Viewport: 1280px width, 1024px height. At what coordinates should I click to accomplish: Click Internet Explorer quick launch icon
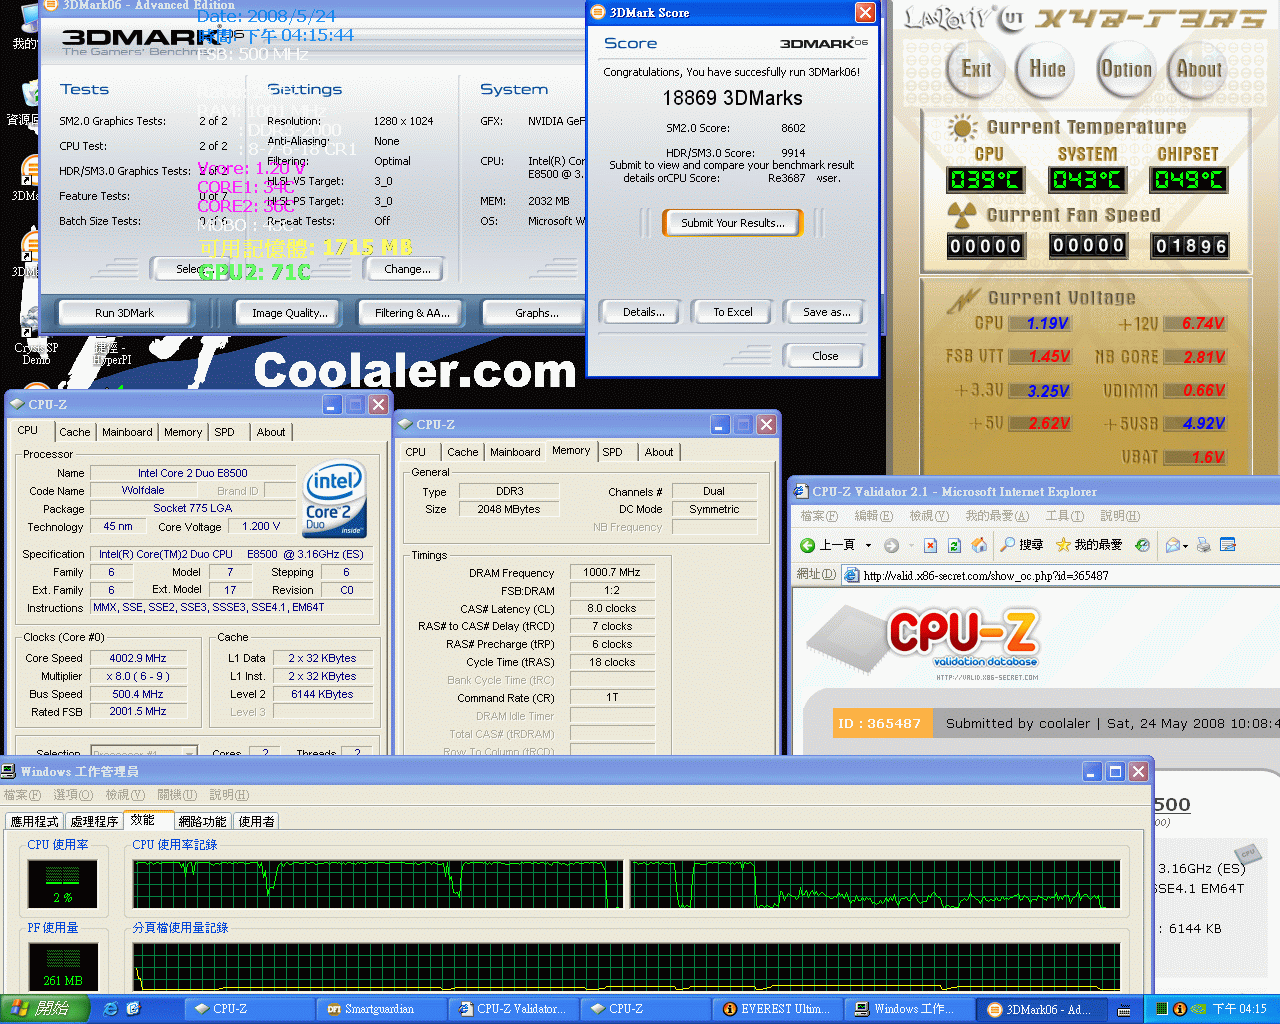[x=110, y=1009]
